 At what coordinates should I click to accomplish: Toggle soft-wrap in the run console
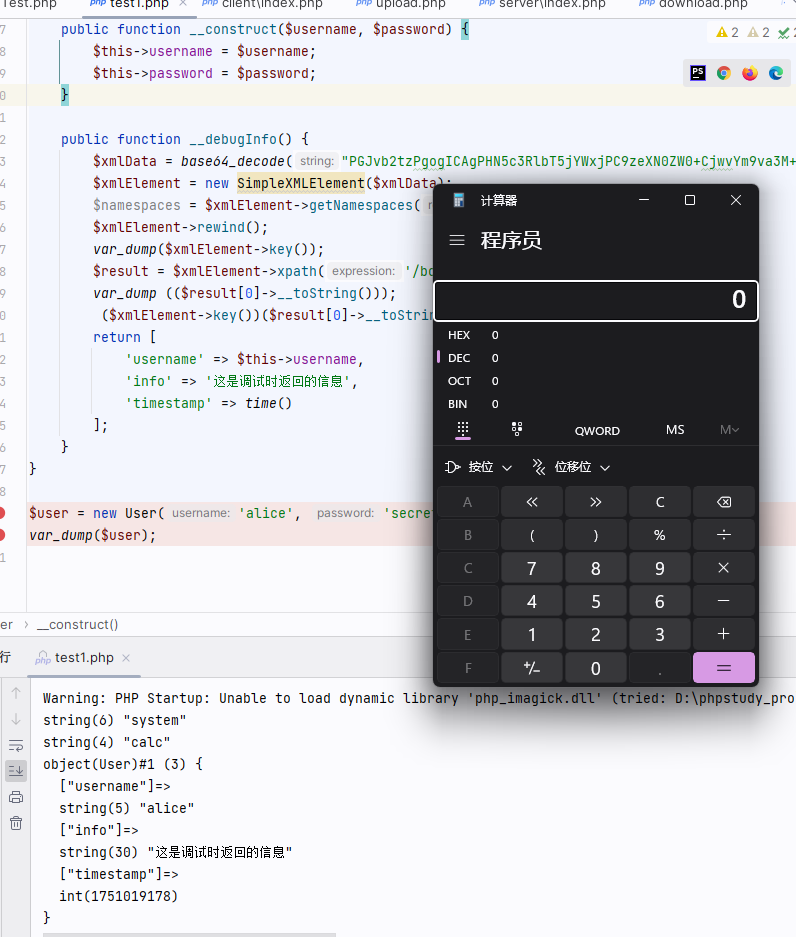pyautogui.click(x=16, y=745)
